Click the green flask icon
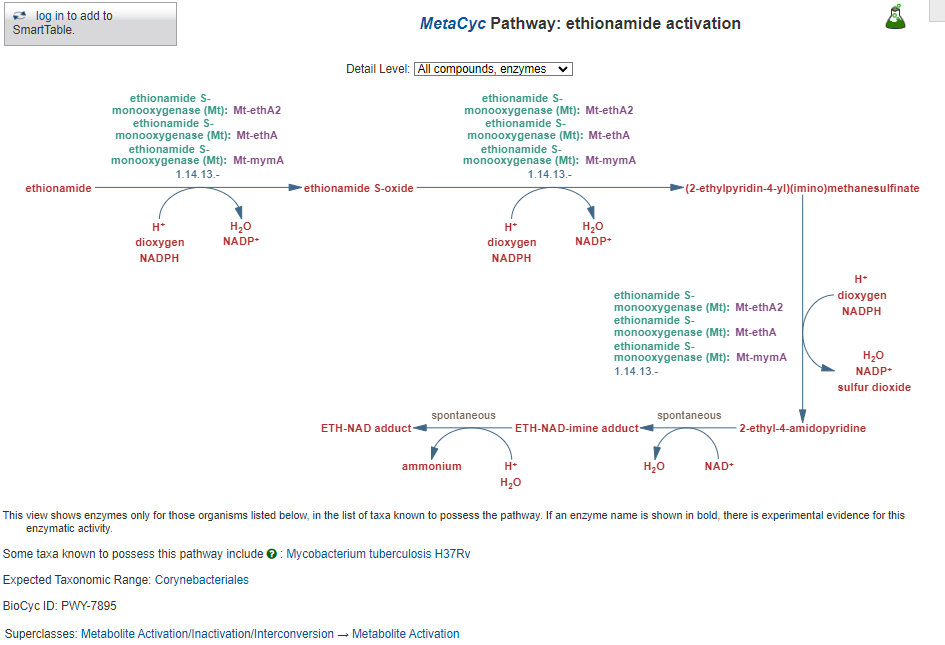 895,17
